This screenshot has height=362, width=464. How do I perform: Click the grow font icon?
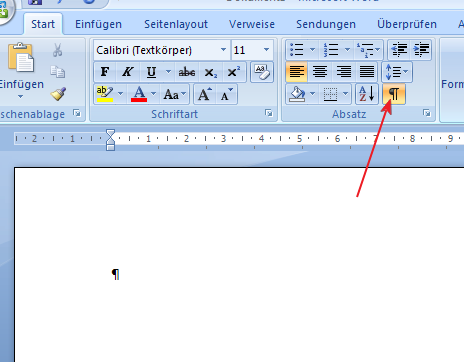[x=205, y=94]
